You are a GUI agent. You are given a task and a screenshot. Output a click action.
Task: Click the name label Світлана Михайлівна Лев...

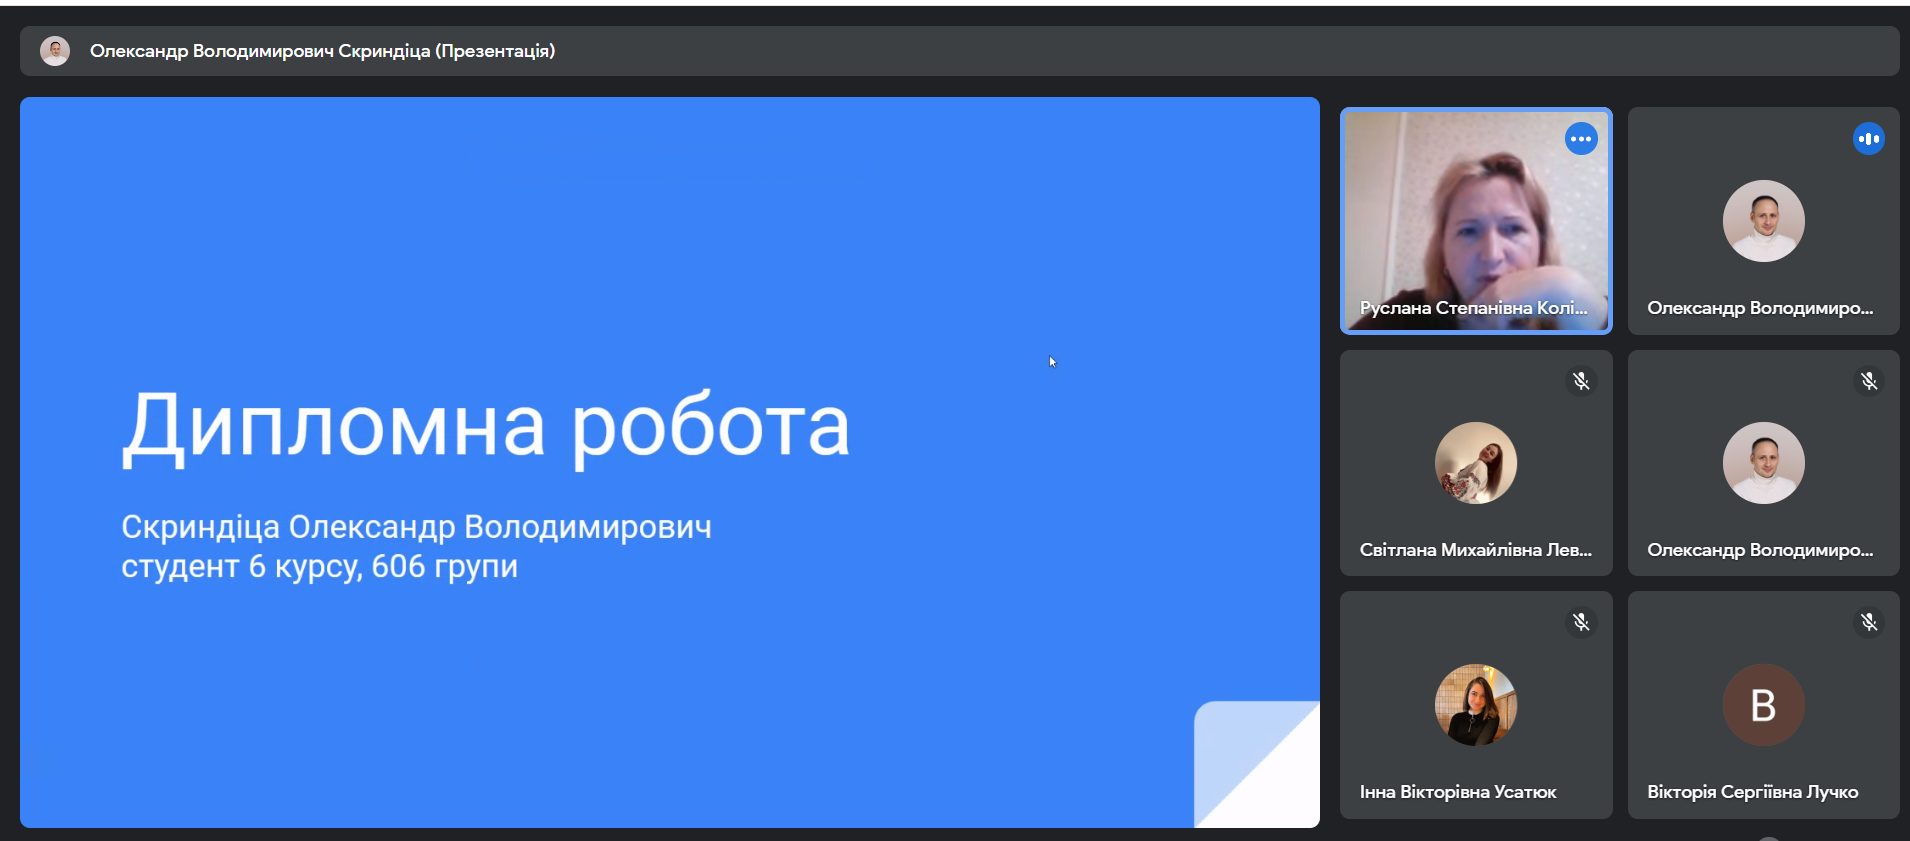pos(1475,550)
